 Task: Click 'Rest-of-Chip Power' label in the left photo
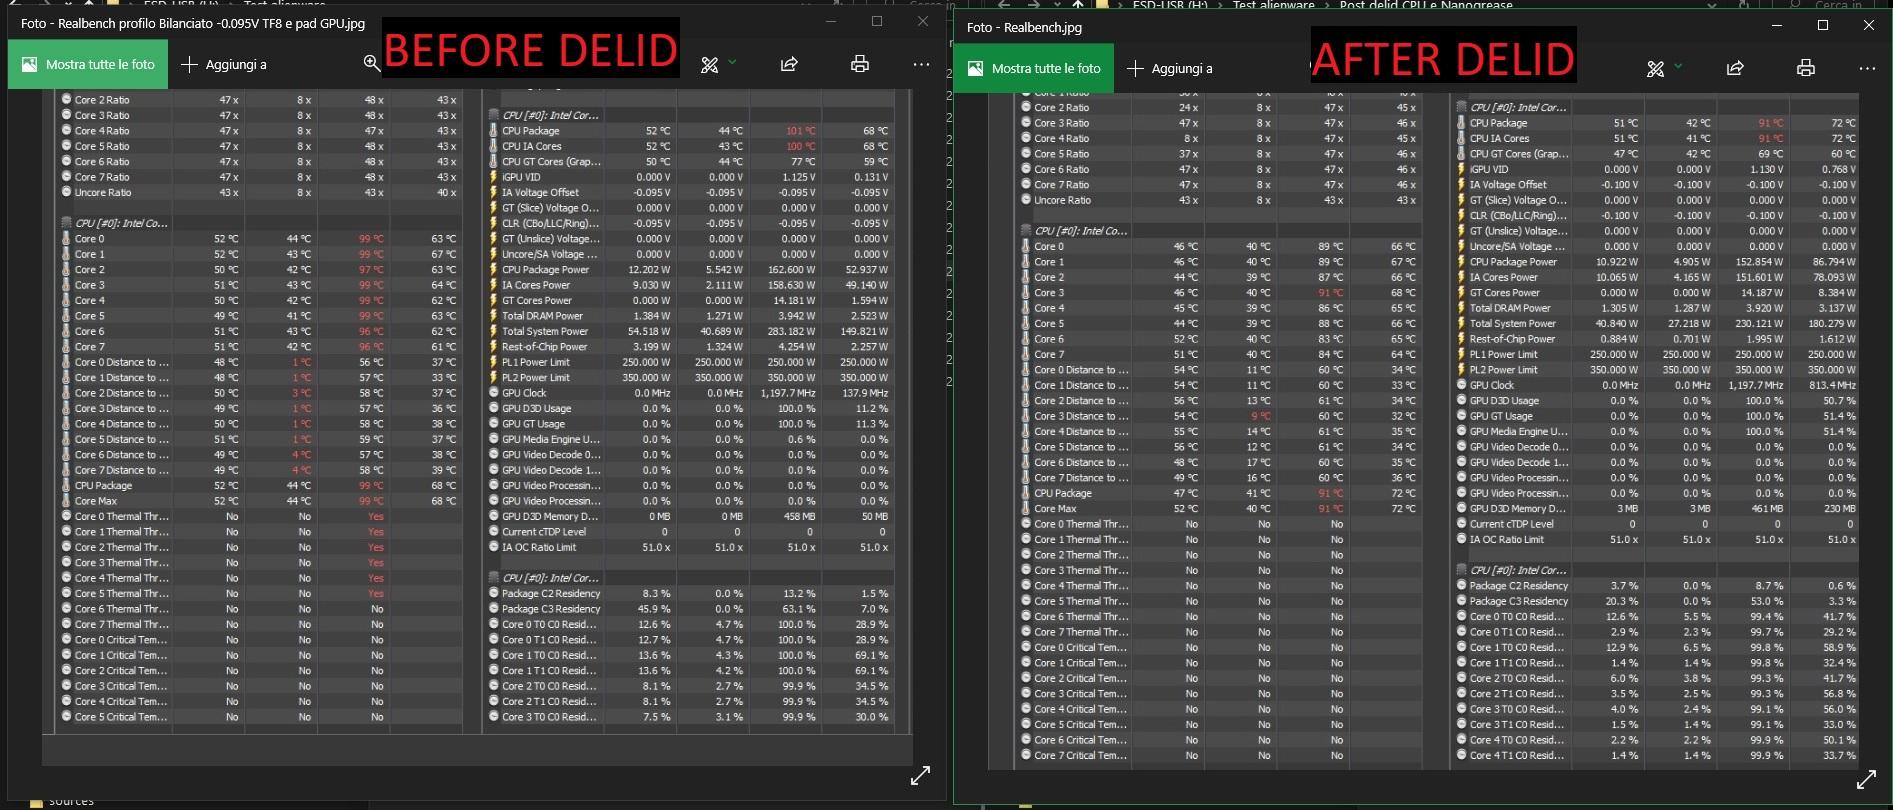[x=545, y=347]
